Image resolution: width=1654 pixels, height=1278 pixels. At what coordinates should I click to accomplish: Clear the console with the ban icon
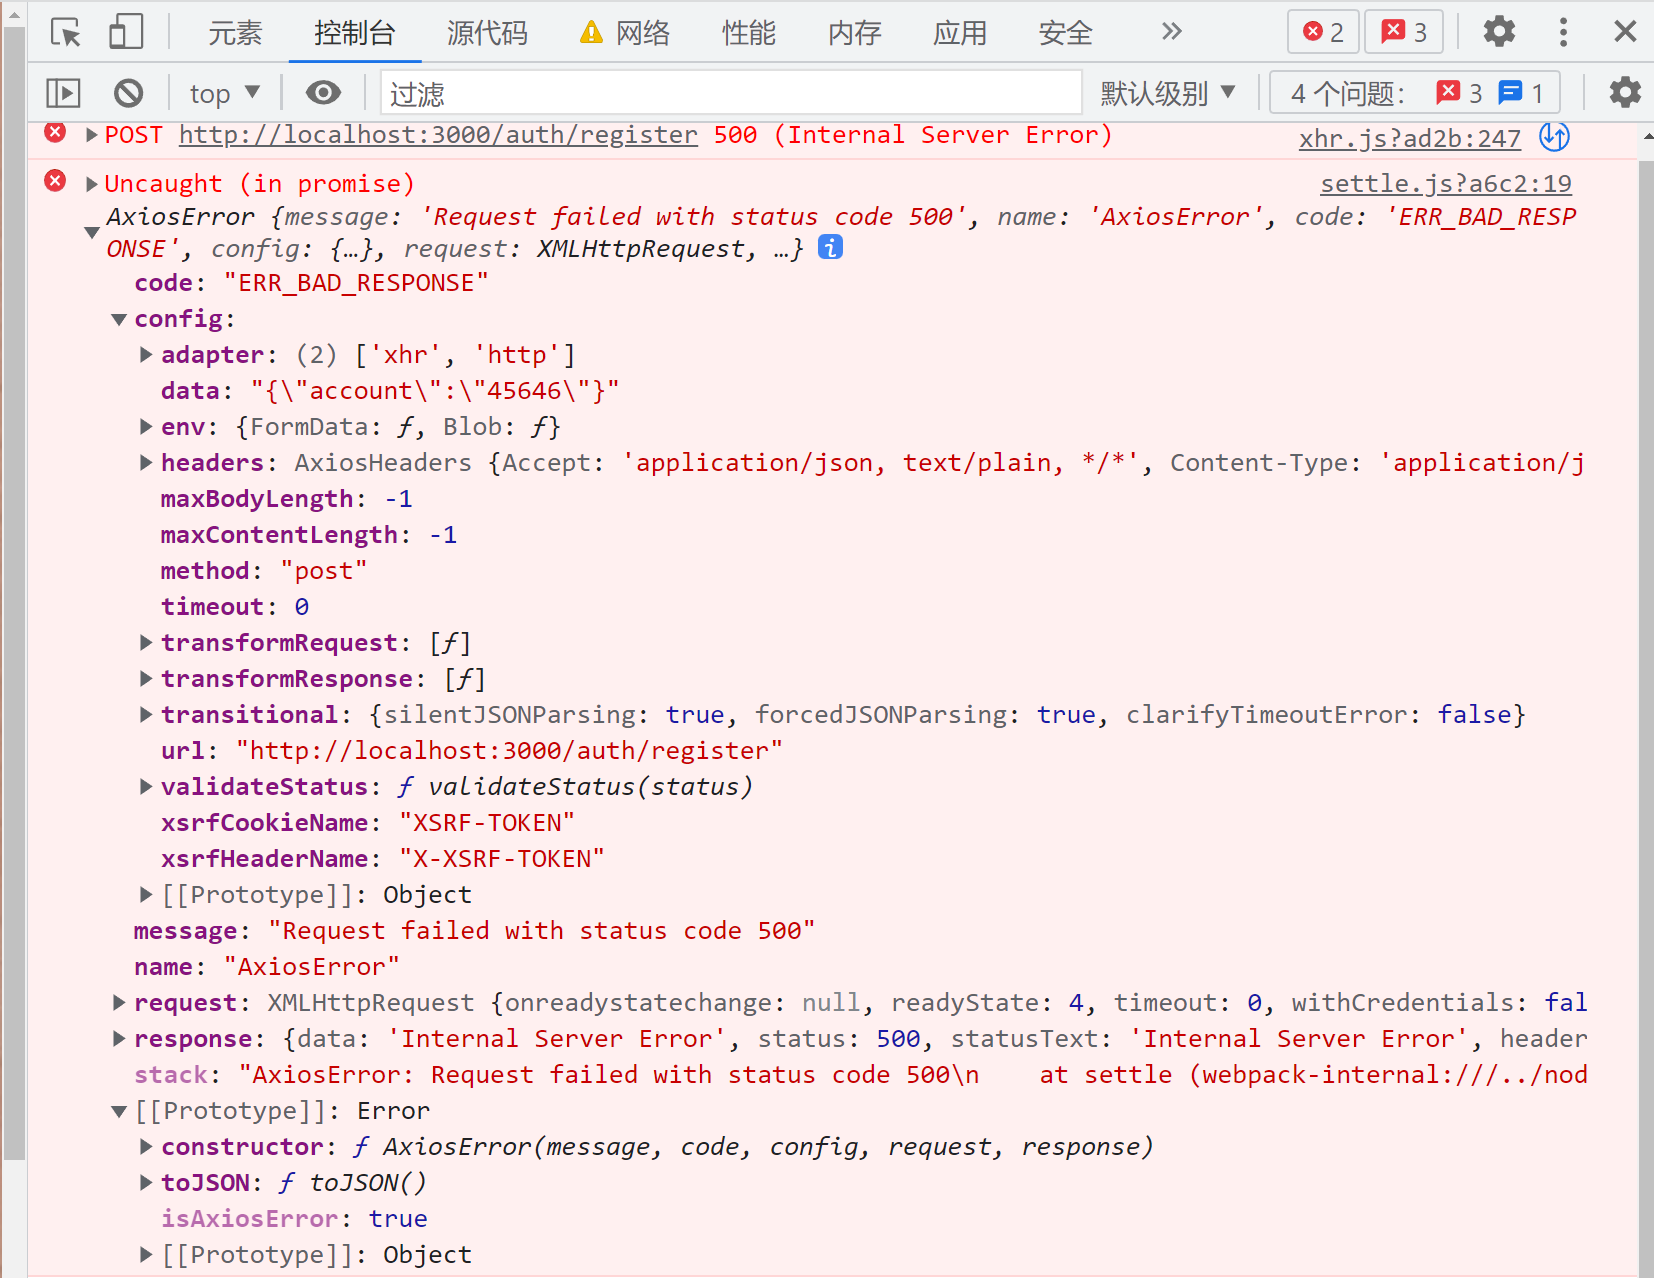(x=128, y=93)
